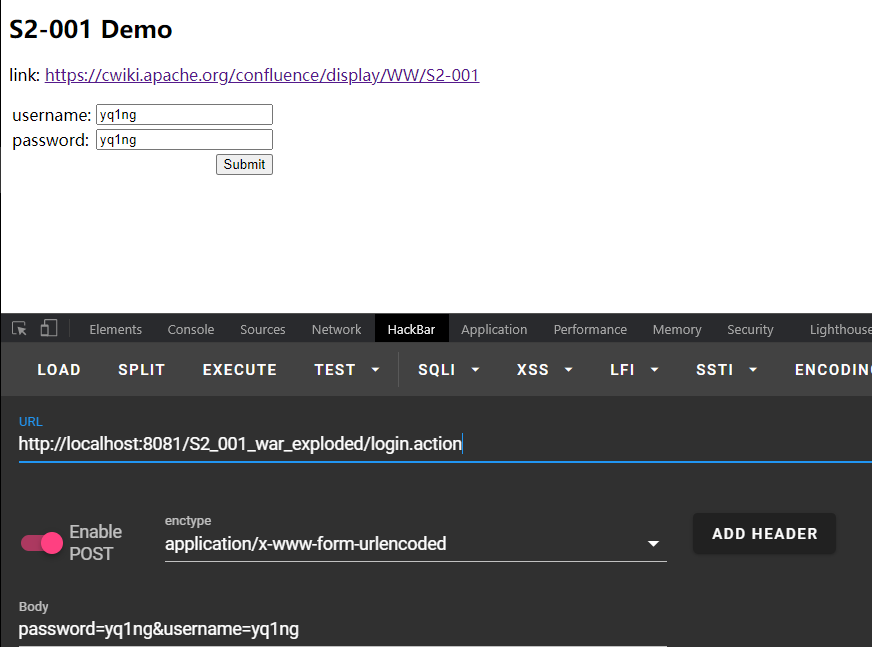The width and height of the screenshot is (872, 647).
Task: Expand the XSS dropdown menu
Action: pos(544,369)
